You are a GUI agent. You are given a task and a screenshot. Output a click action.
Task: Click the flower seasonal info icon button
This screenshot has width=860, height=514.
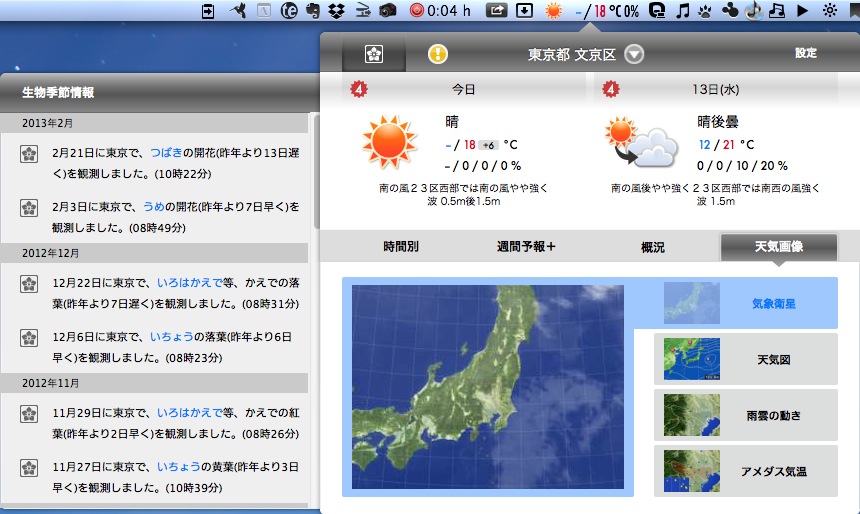coord(374,54)
